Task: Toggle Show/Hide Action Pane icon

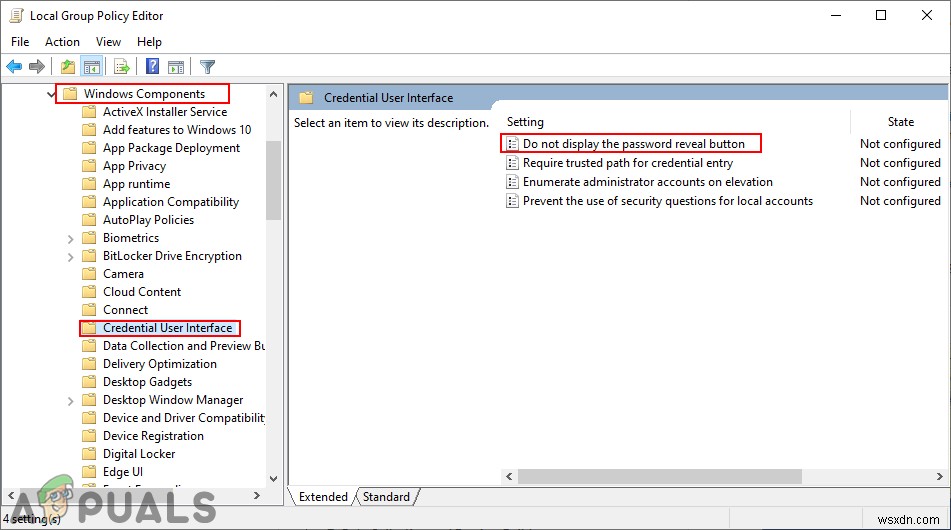Action: pyautogui.click(x=176, y=67)
